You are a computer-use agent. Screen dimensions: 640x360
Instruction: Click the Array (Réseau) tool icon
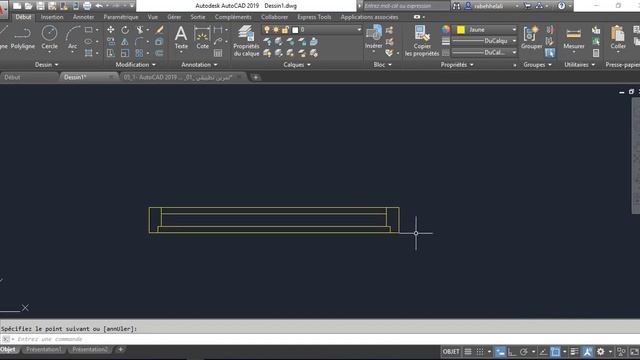pyautogui.click(x=139, y=53)
